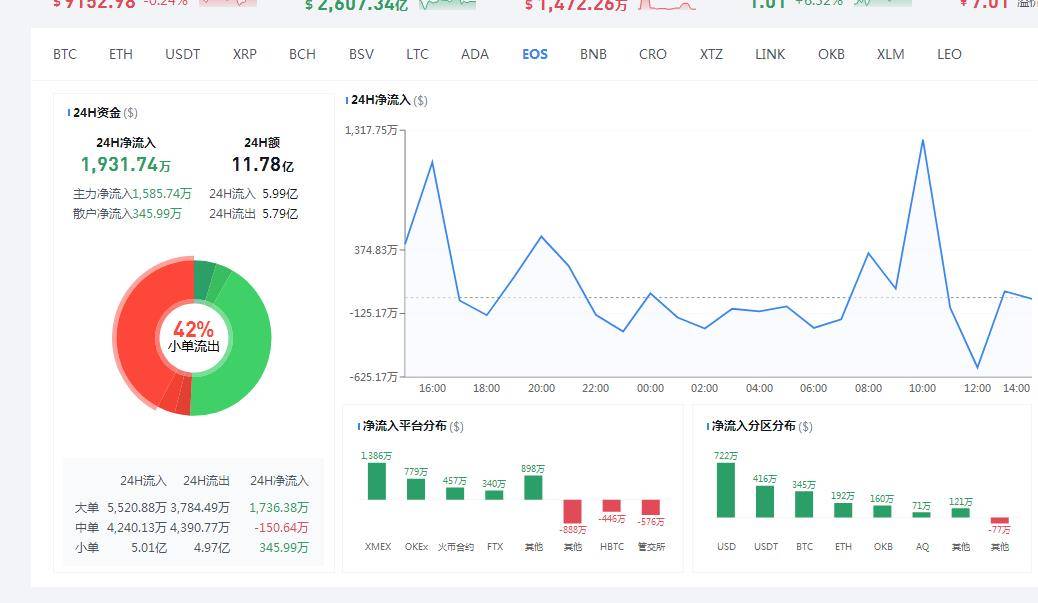The height and width of the screenshot is (603, 1038).
Task: Click the 大单 inflow 5,520.88万 cell
Action: 136,508
